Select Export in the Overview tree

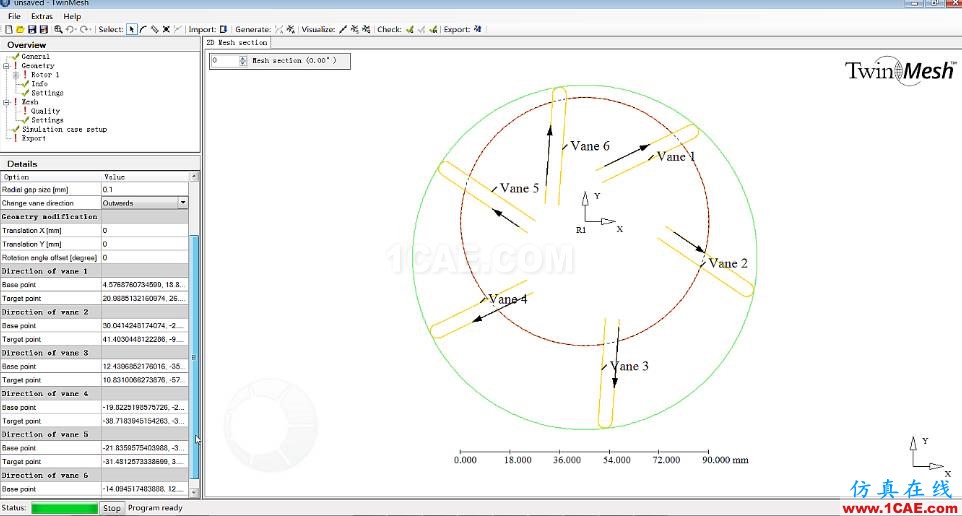34,139
